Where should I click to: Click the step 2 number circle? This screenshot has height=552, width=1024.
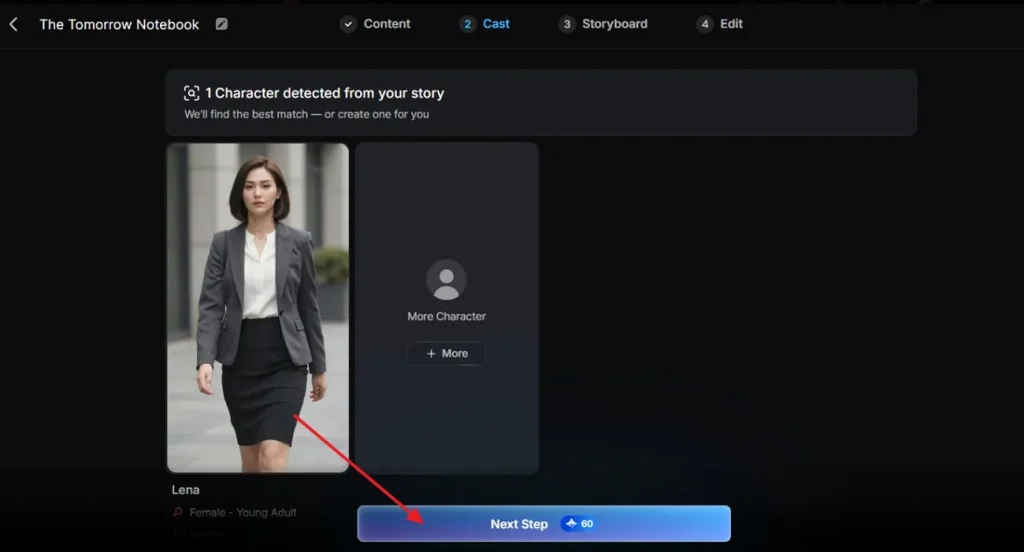467,24
